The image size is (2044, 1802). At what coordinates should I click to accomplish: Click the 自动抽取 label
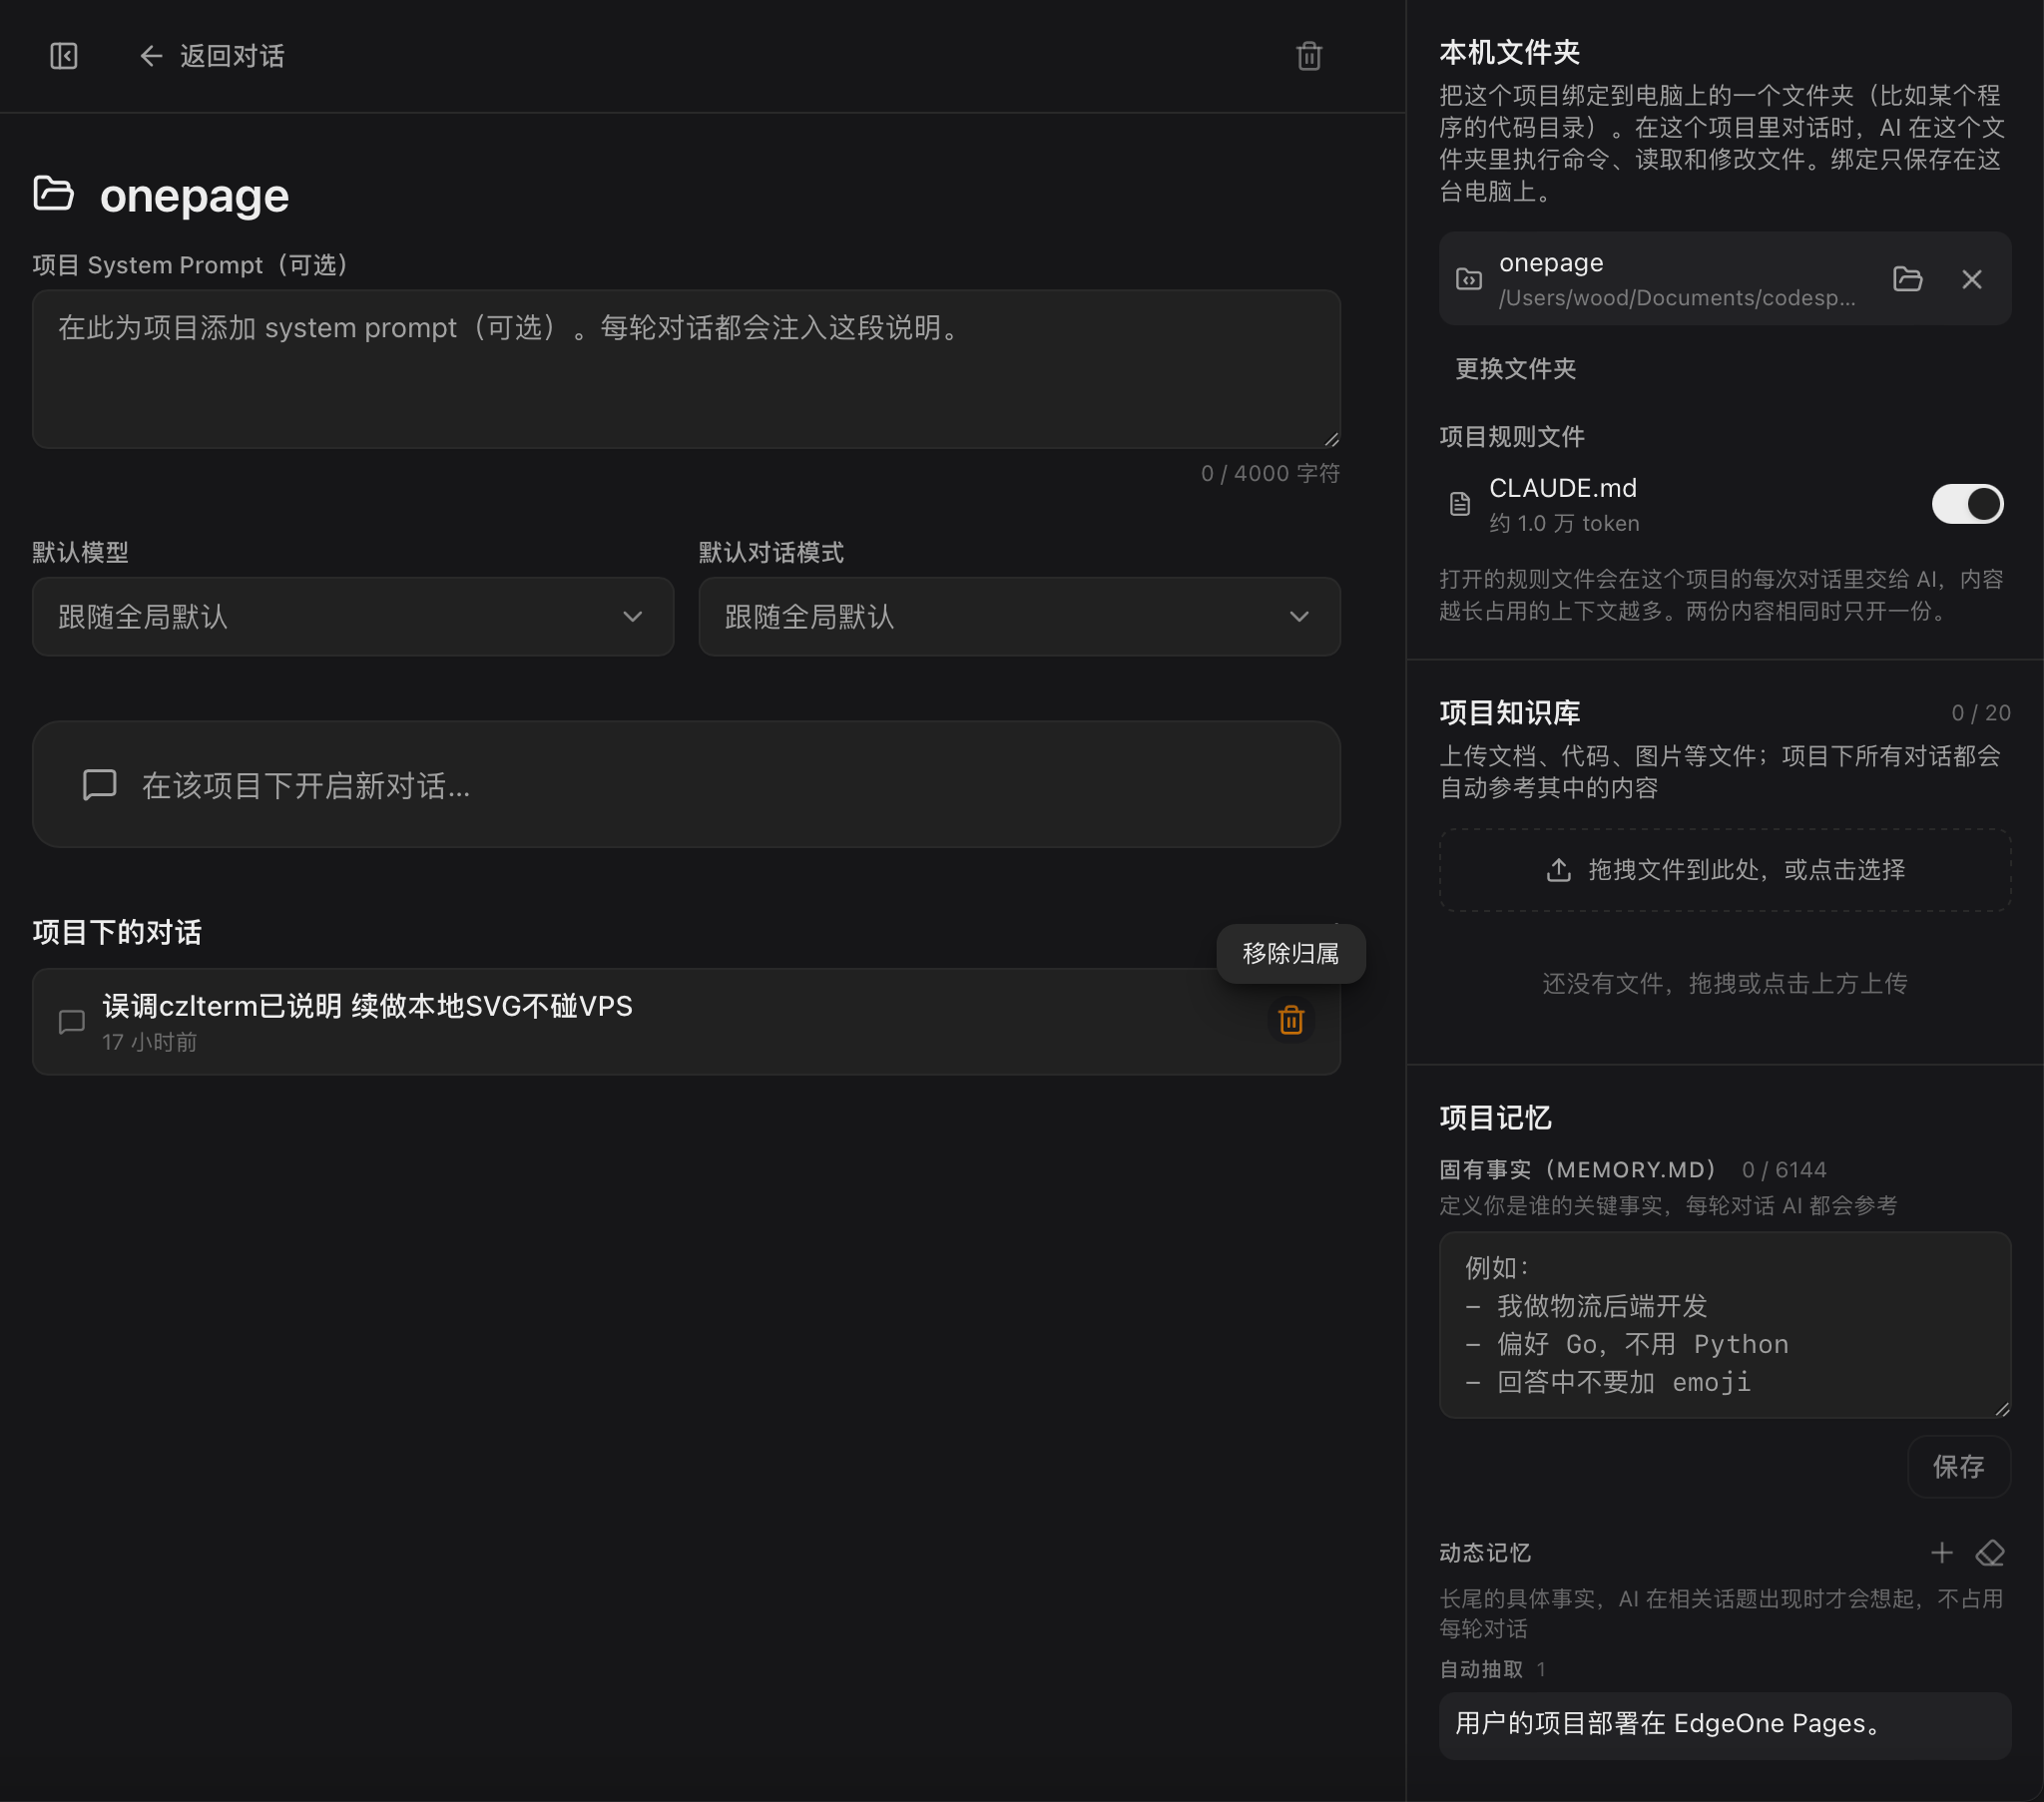click(1481, 1669)
